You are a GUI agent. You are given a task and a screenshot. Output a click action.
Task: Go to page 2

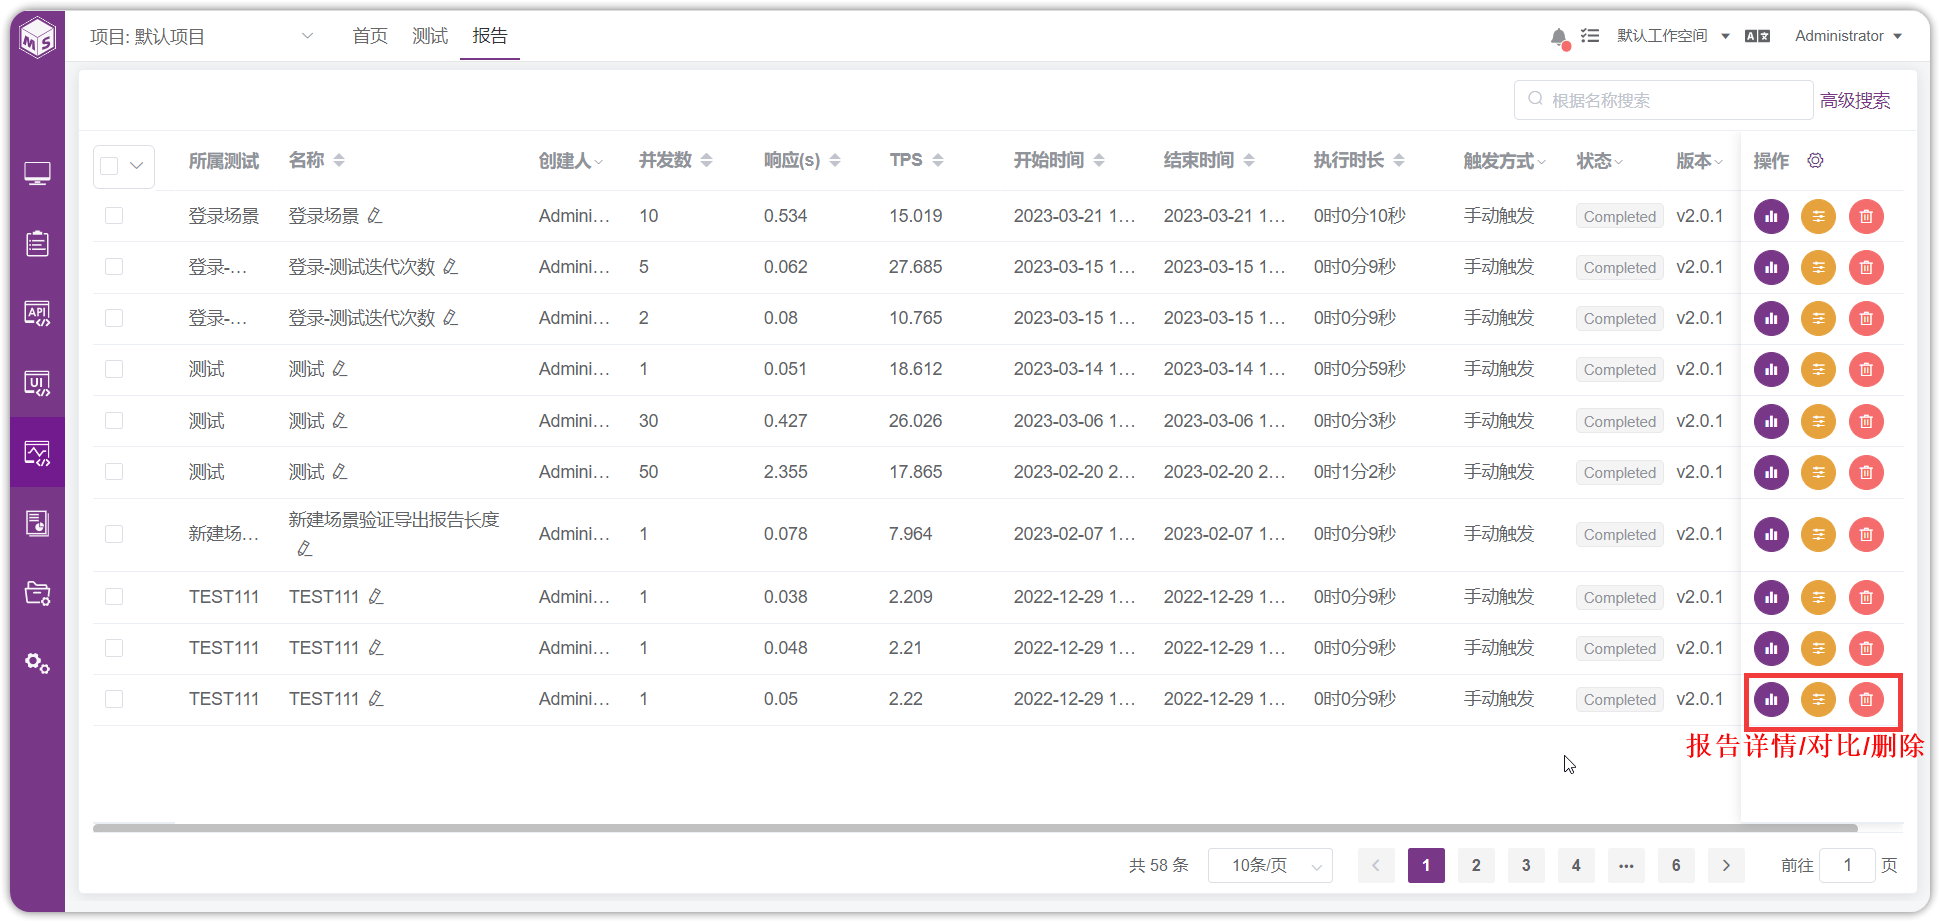click(x=1476, y=865)
